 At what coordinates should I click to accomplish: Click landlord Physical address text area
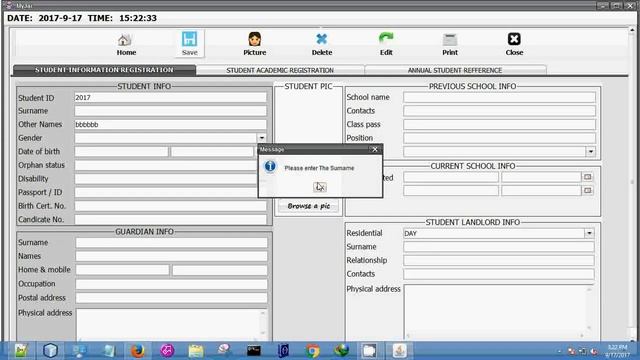click(x=498, y=311)
